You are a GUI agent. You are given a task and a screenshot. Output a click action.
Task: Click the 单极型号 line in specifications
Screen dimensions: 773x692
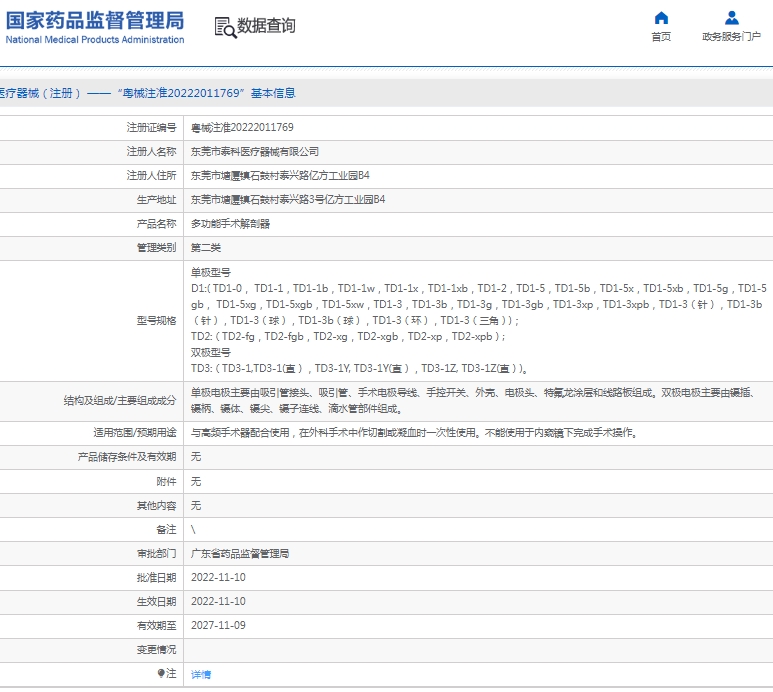[x=211, y=273]
